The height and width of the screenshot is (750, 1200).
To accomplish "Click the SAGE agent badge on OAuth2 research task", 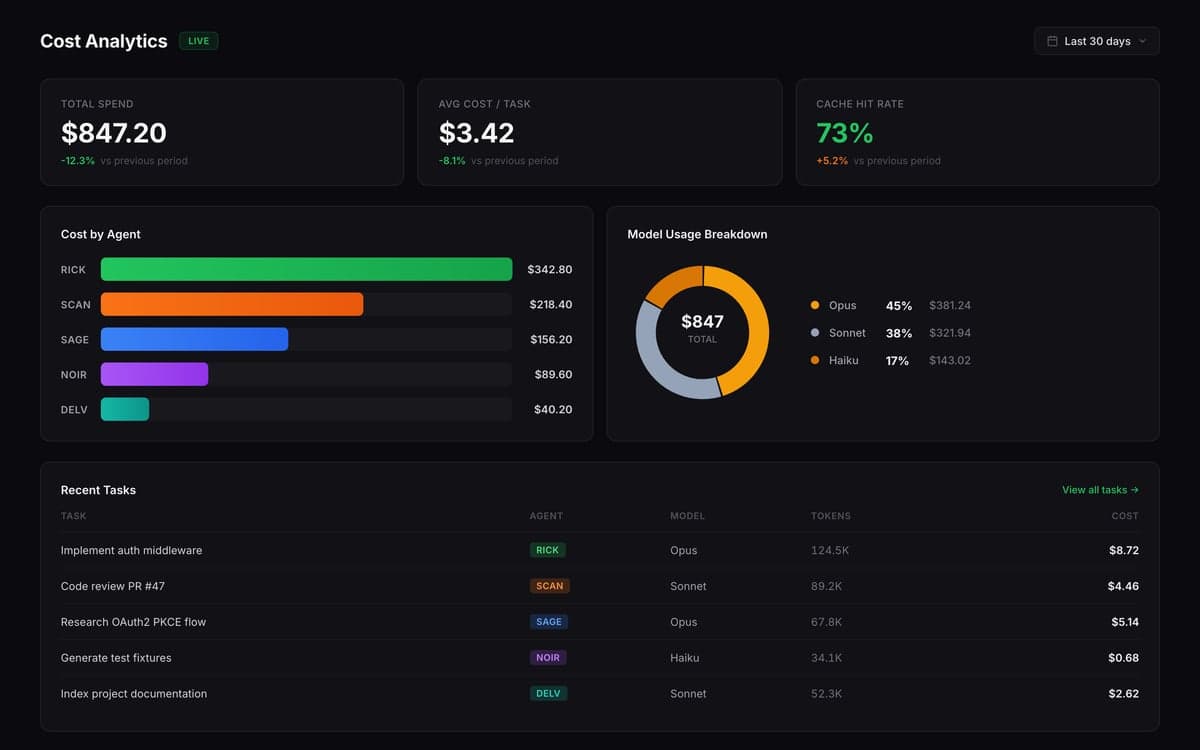I will 548,622.
